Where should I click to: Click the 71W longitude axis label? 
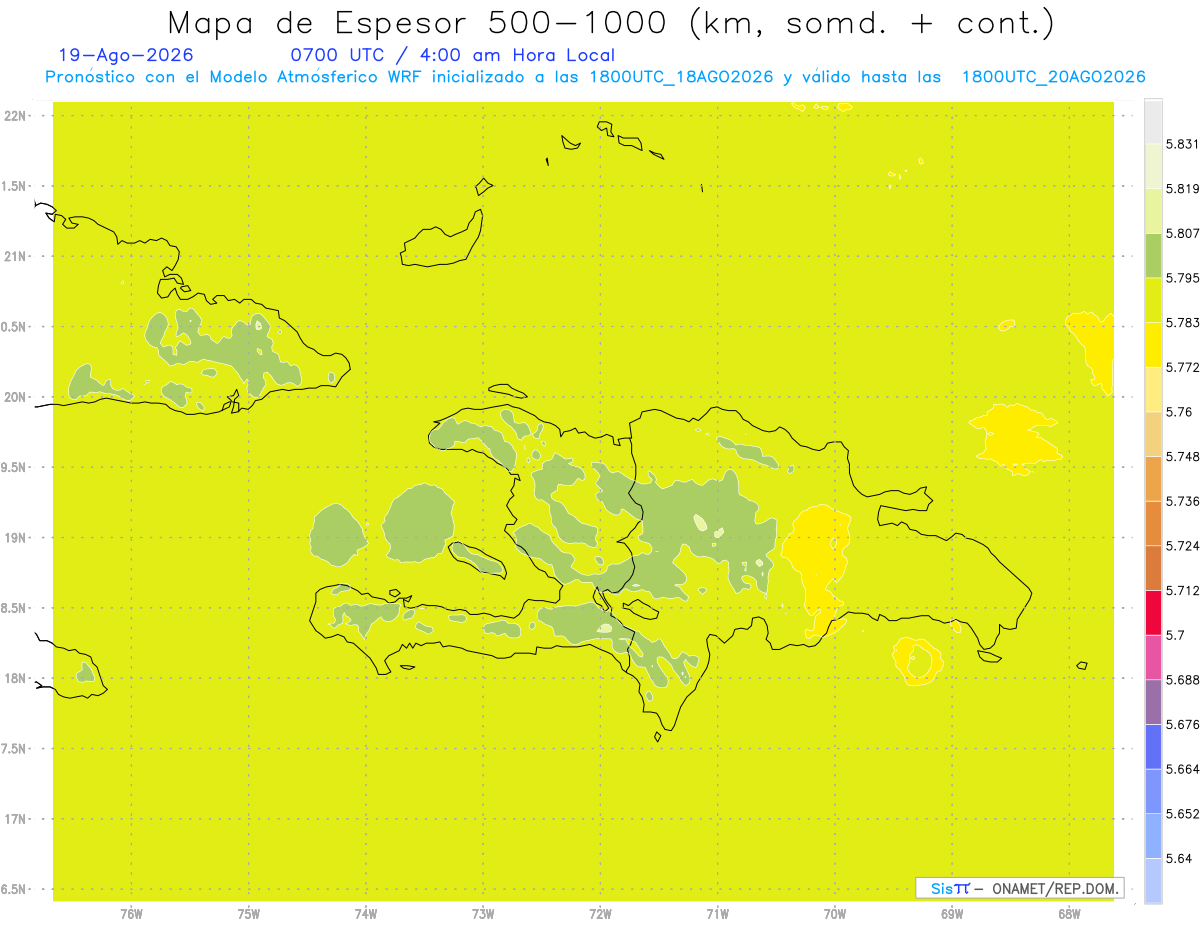[717, 914]
